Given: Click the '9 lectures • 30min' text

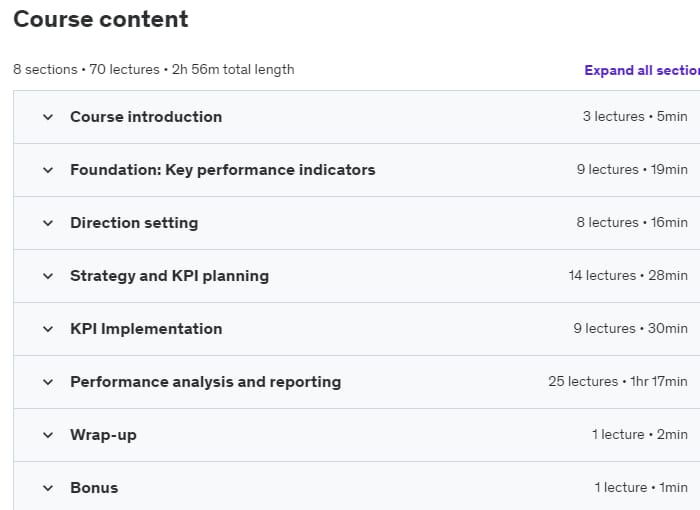Looking at the screenshot, I should pyautogui.click(x=630, y=329).
